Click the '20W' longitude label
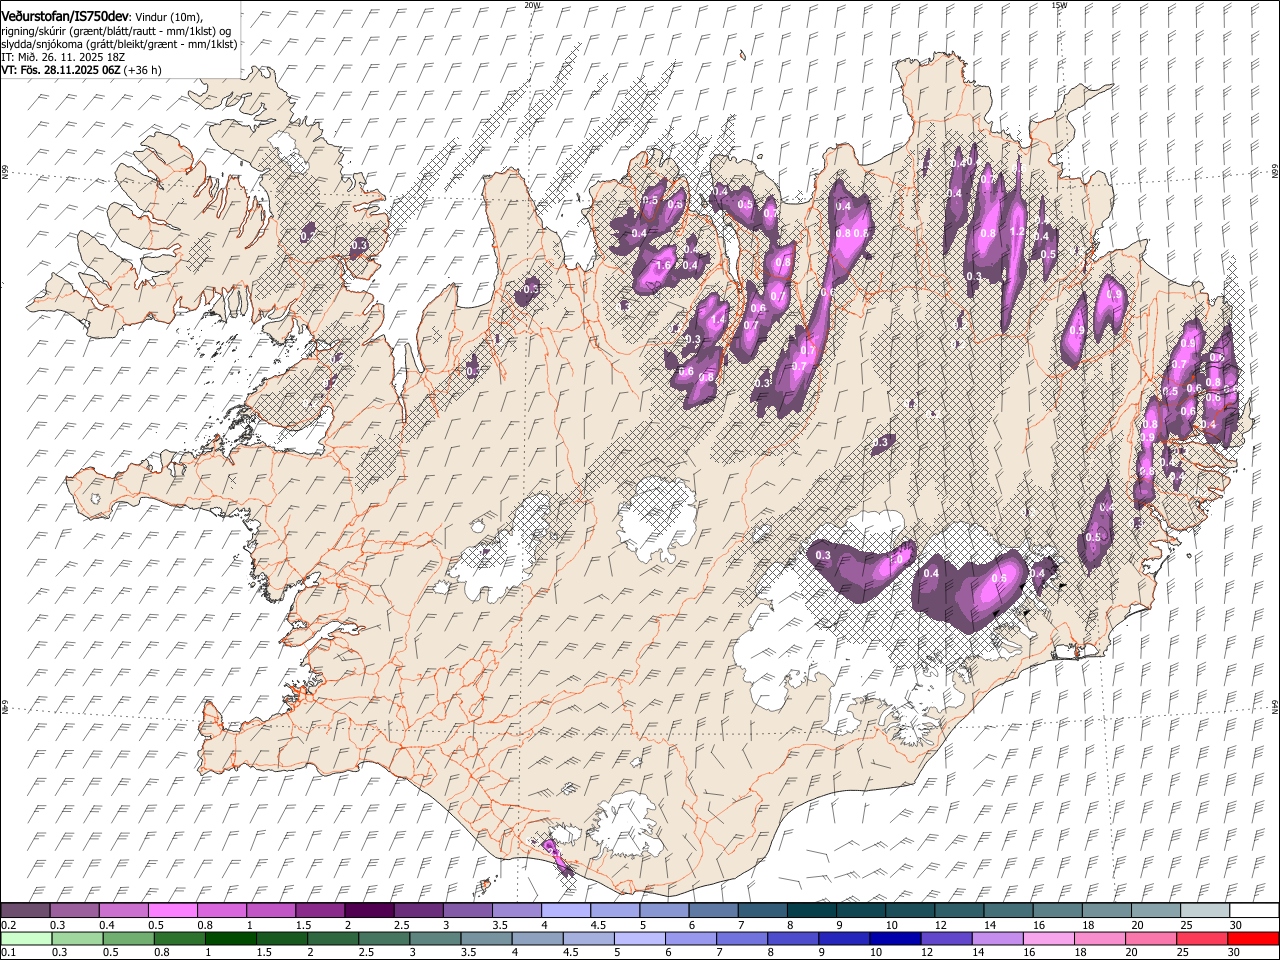 coord(532,5)
